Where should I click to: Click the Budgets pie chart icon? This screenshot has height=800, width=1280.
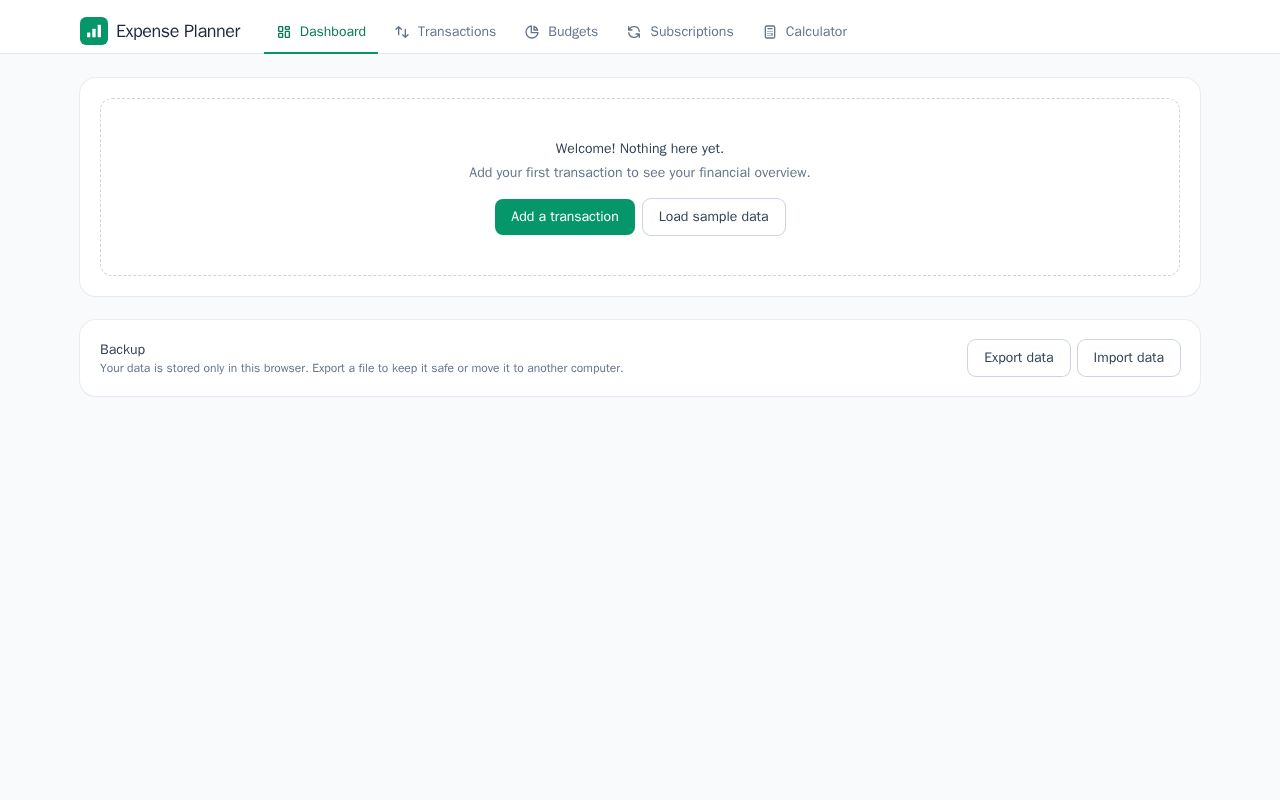point(532,32)
